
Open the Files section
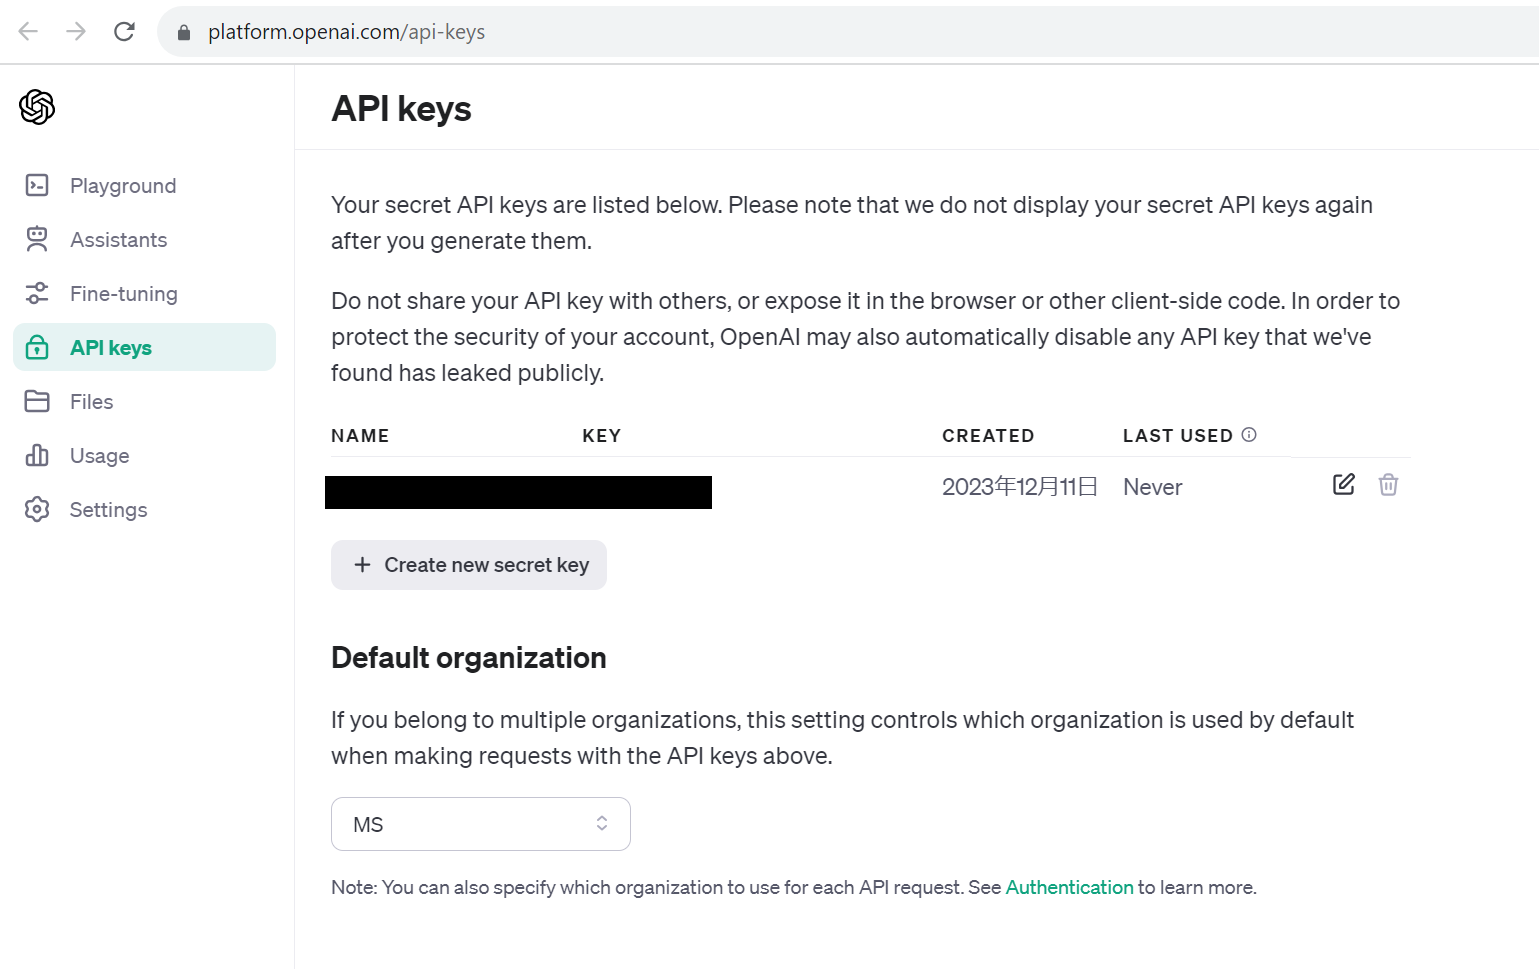pos(92,402)
